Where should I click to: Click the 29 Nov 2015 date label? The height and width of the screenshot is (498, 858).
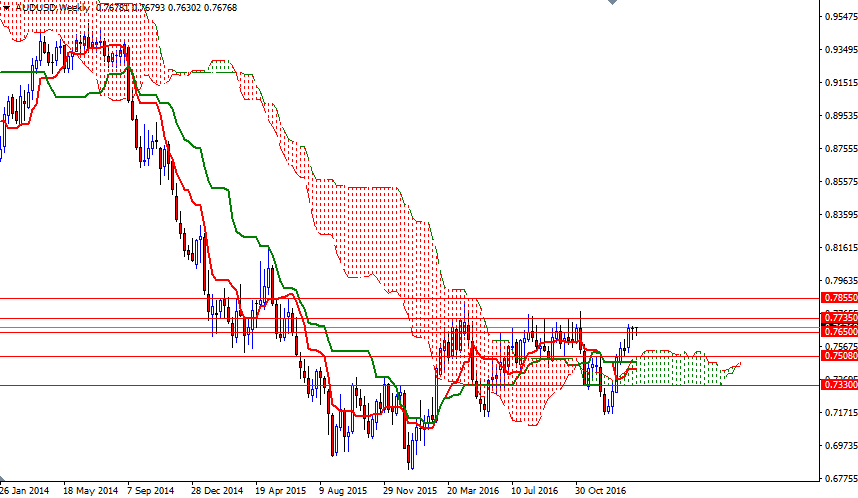point(410,490)
